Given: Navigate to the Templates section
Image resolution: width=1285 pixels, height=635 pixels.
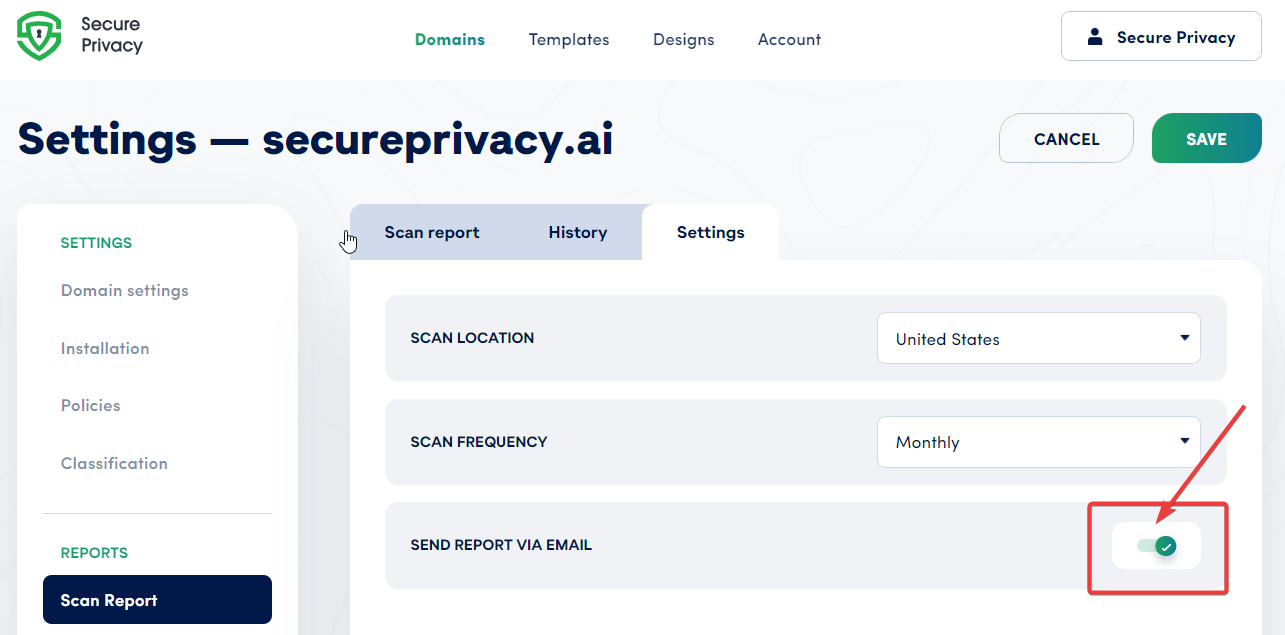Looking at the screenshot, I should pos(568,39).
